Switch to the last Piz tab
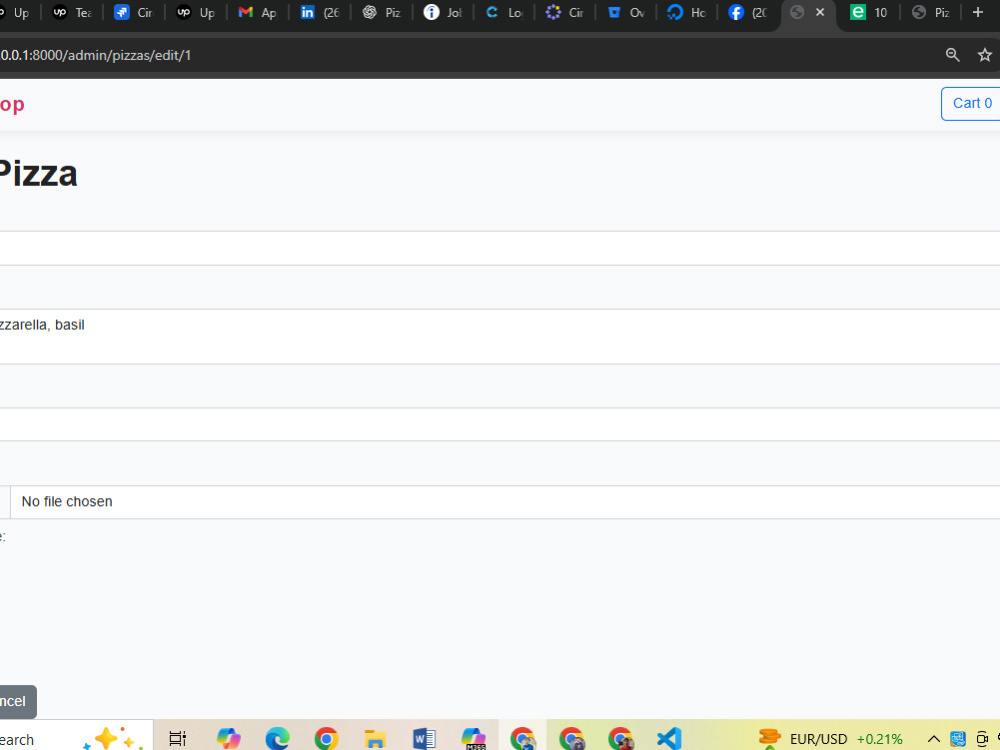1000x750 pixels. click(x=931, y=12)
